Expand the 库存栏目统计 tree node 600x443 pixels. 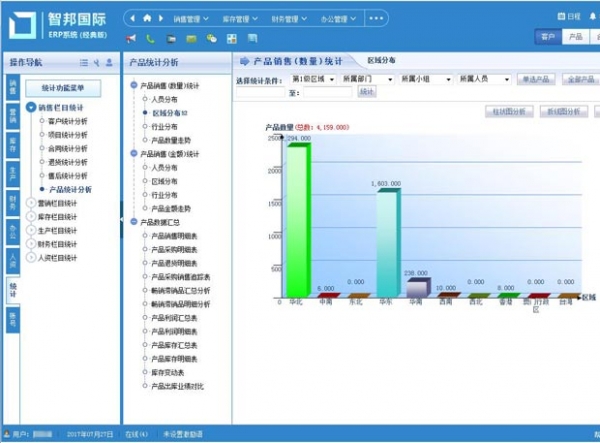point(31,217)
